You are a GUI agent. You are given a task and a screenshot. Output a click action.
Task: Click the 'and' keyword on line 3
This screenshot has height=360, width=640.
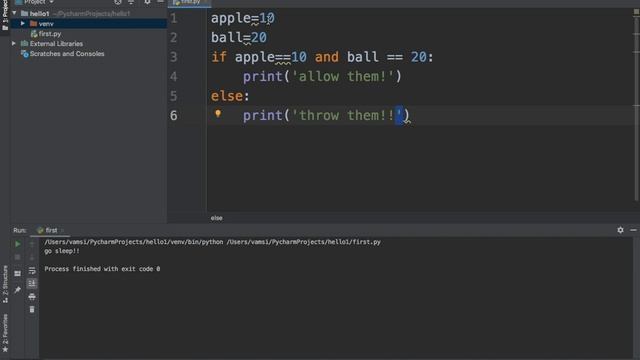click(x=327, y=57)
